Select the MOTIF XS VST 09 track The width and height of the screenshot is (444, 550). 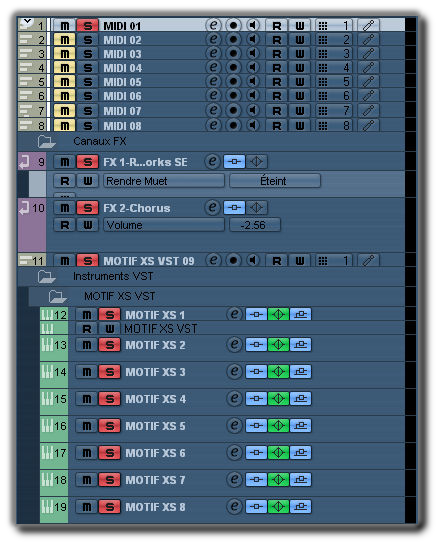pos(149,261)
